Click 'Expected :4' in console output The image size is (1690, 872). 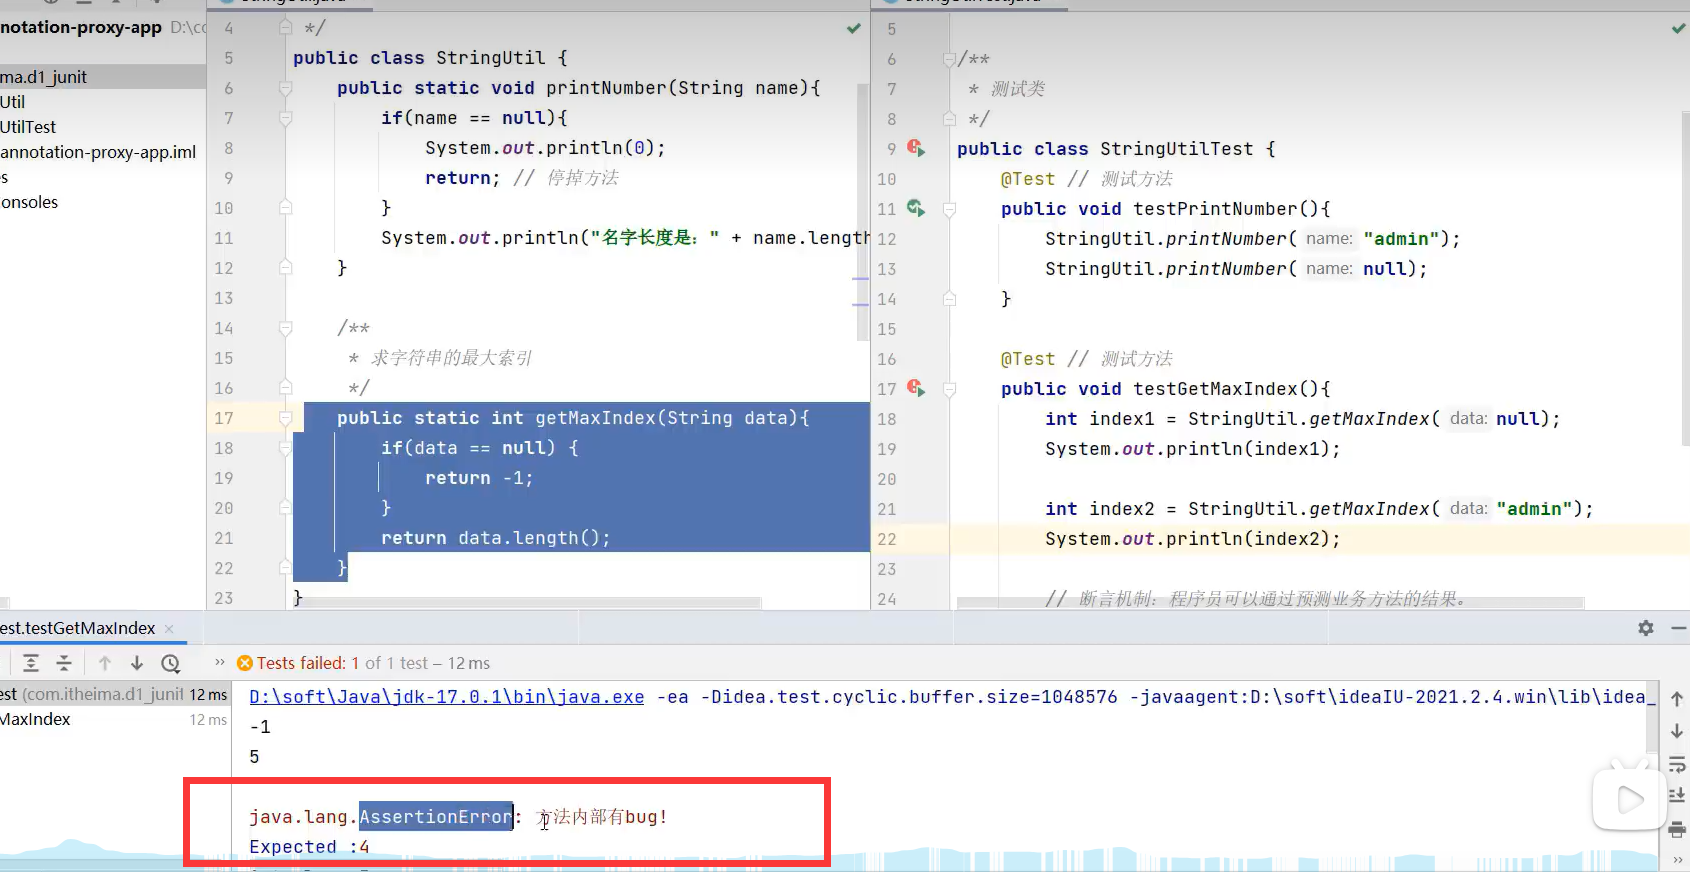309,847
